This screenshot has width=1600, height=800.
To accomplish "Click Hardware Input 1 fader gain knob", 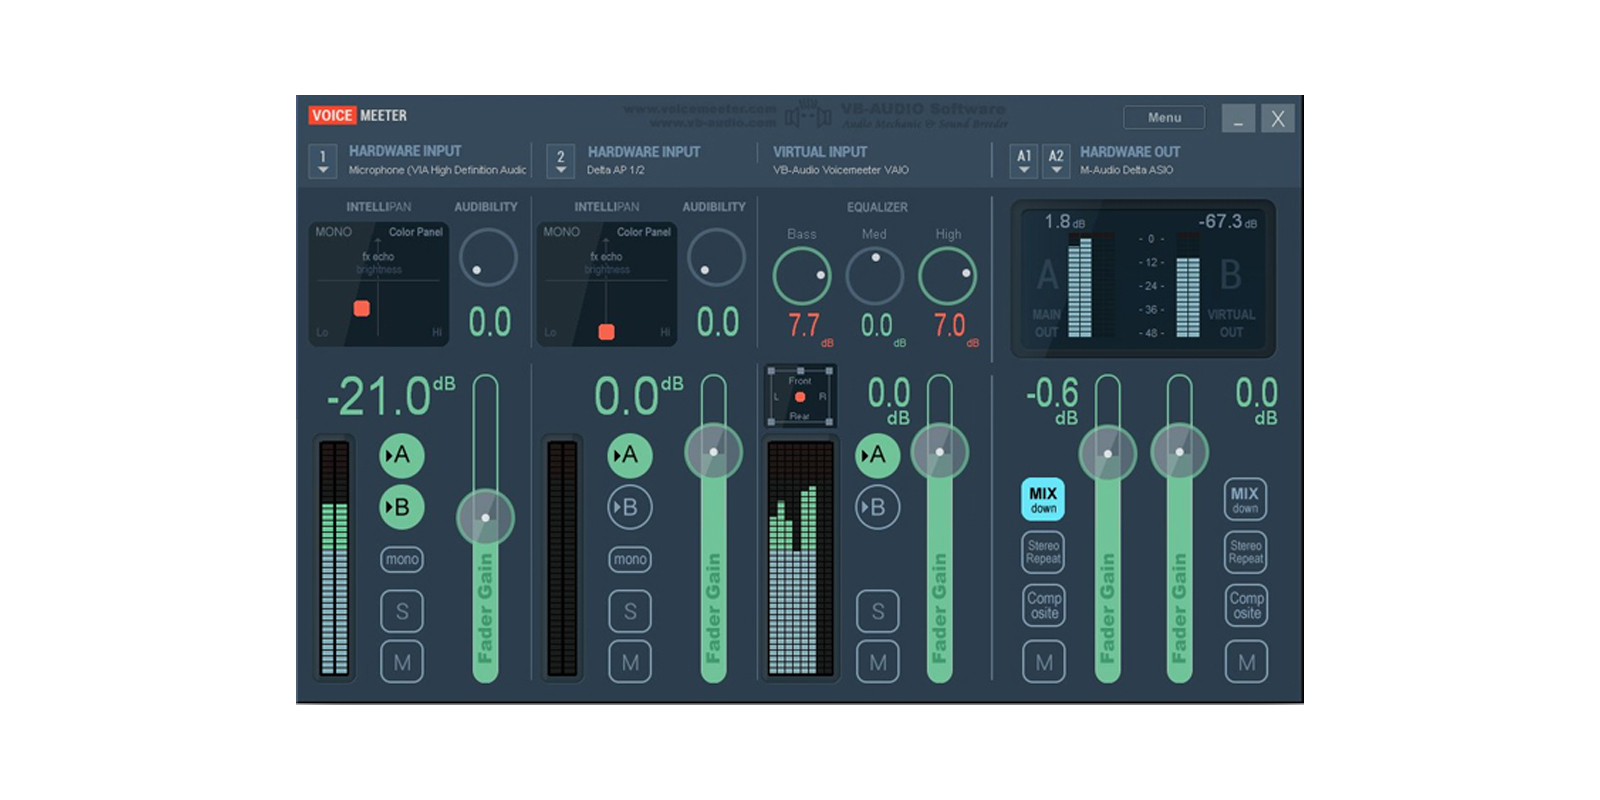I will (486, 517).
